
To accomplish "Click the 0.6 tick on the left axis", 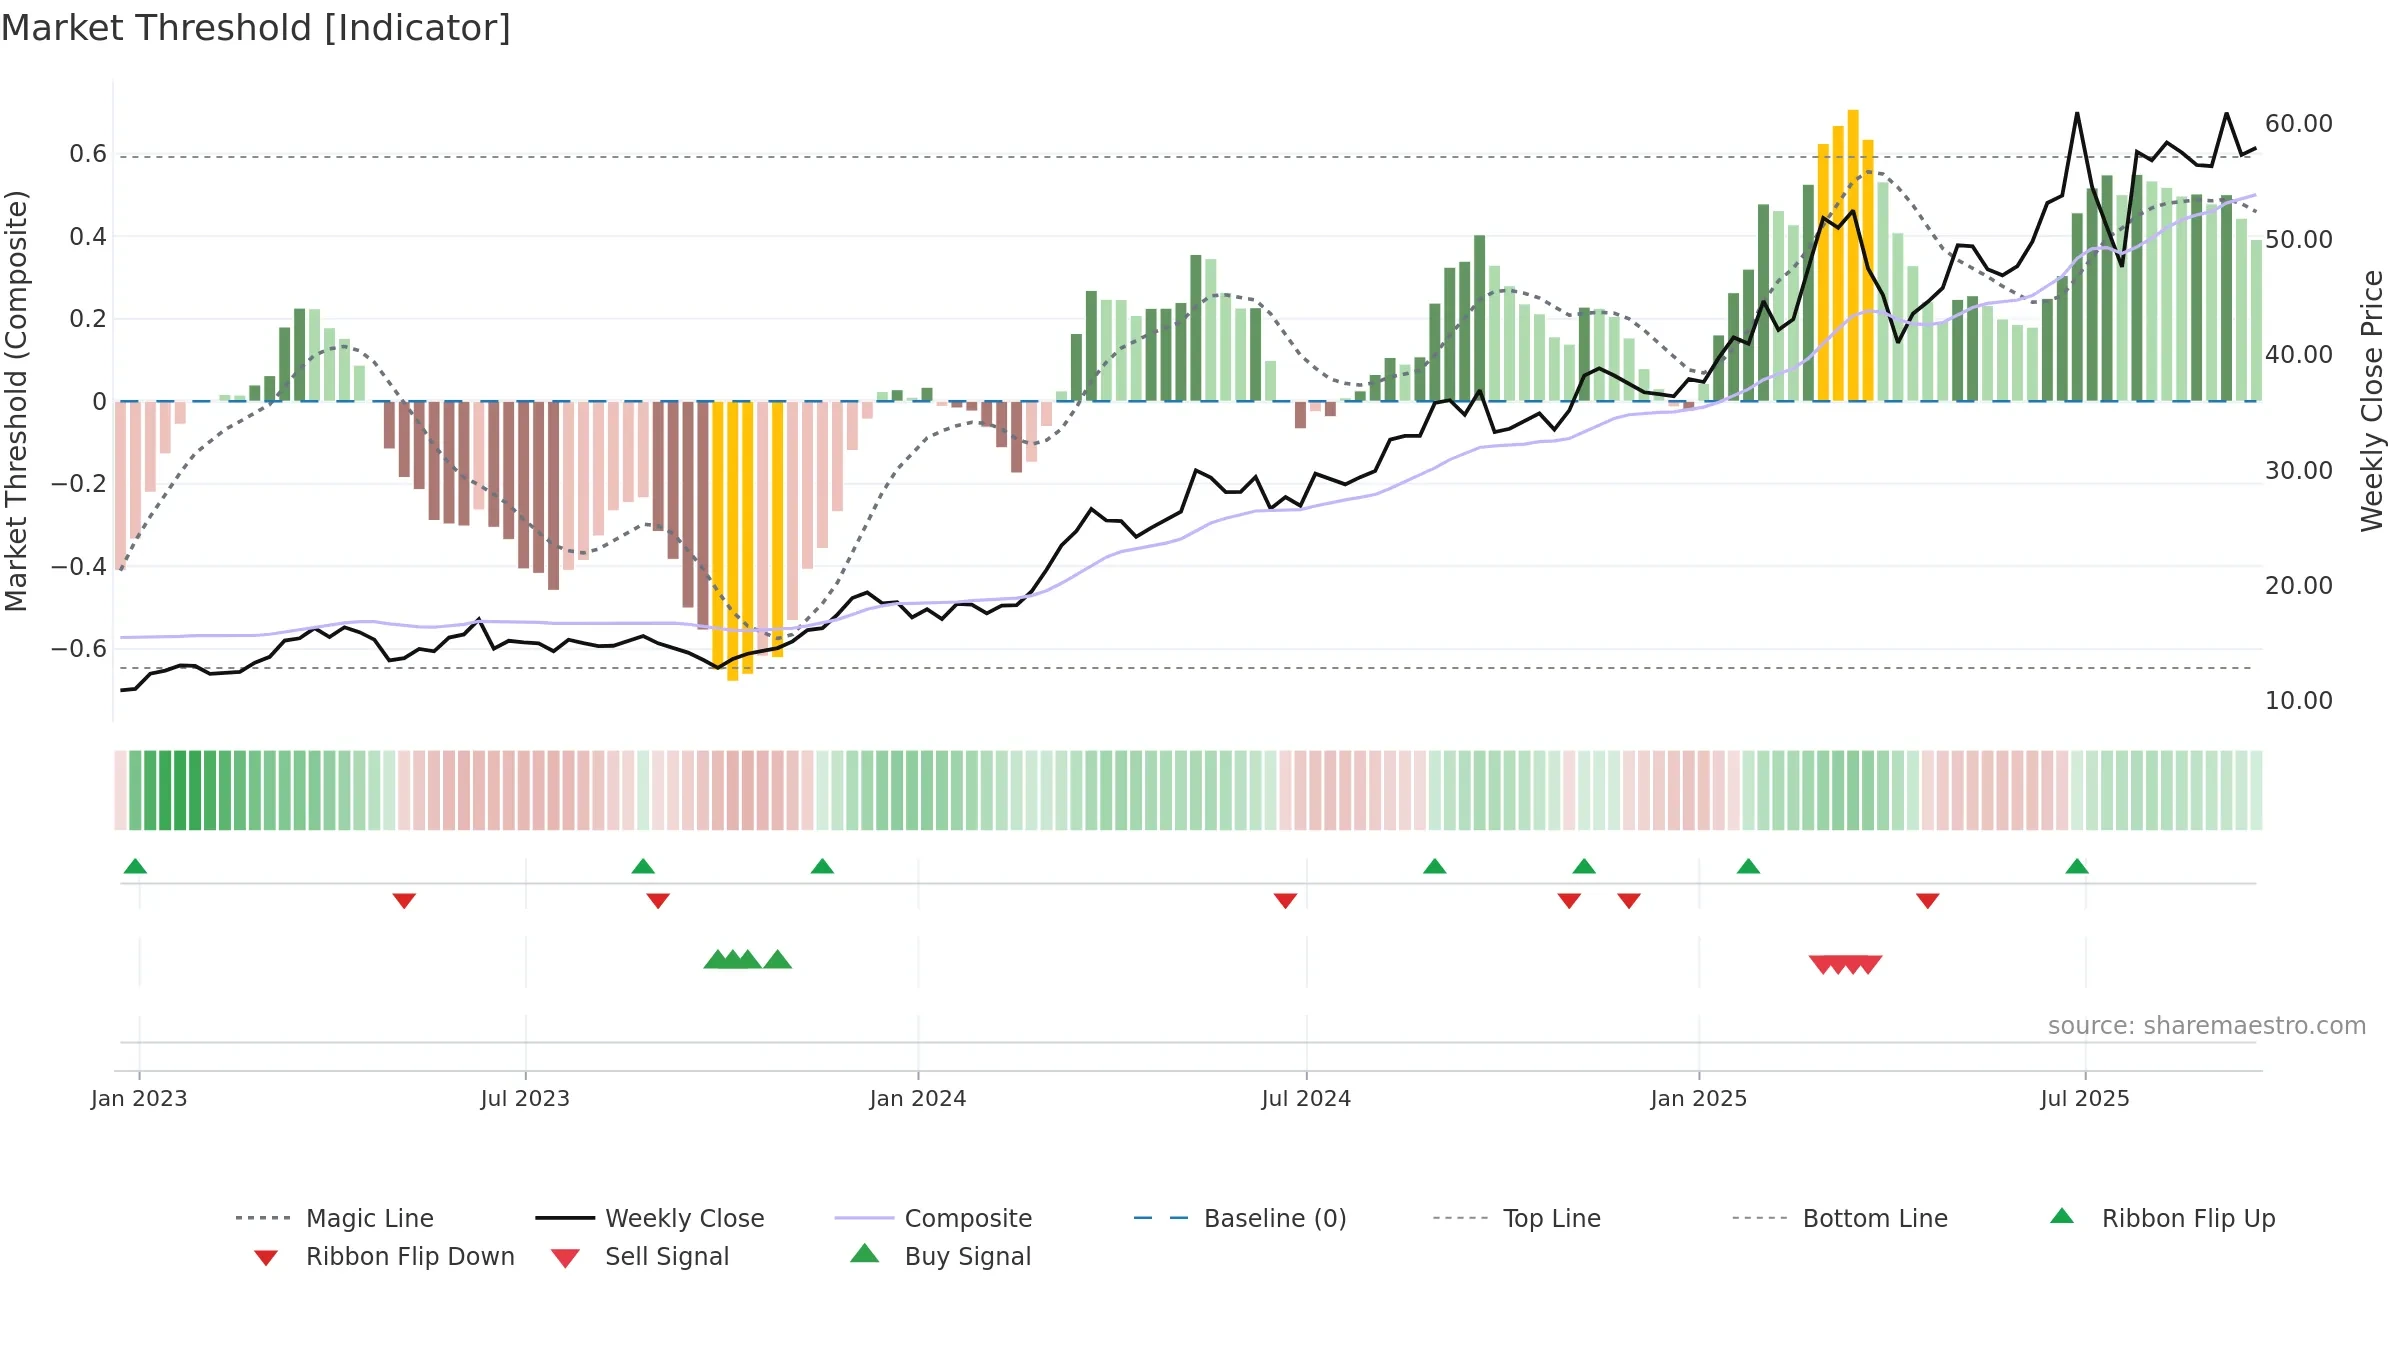I will click(x=88, y=154).
